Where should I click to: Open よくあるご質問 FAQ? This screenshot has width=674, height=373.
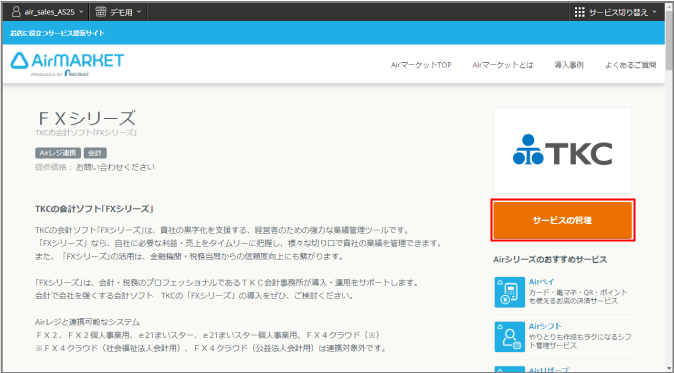pos(630,65)
